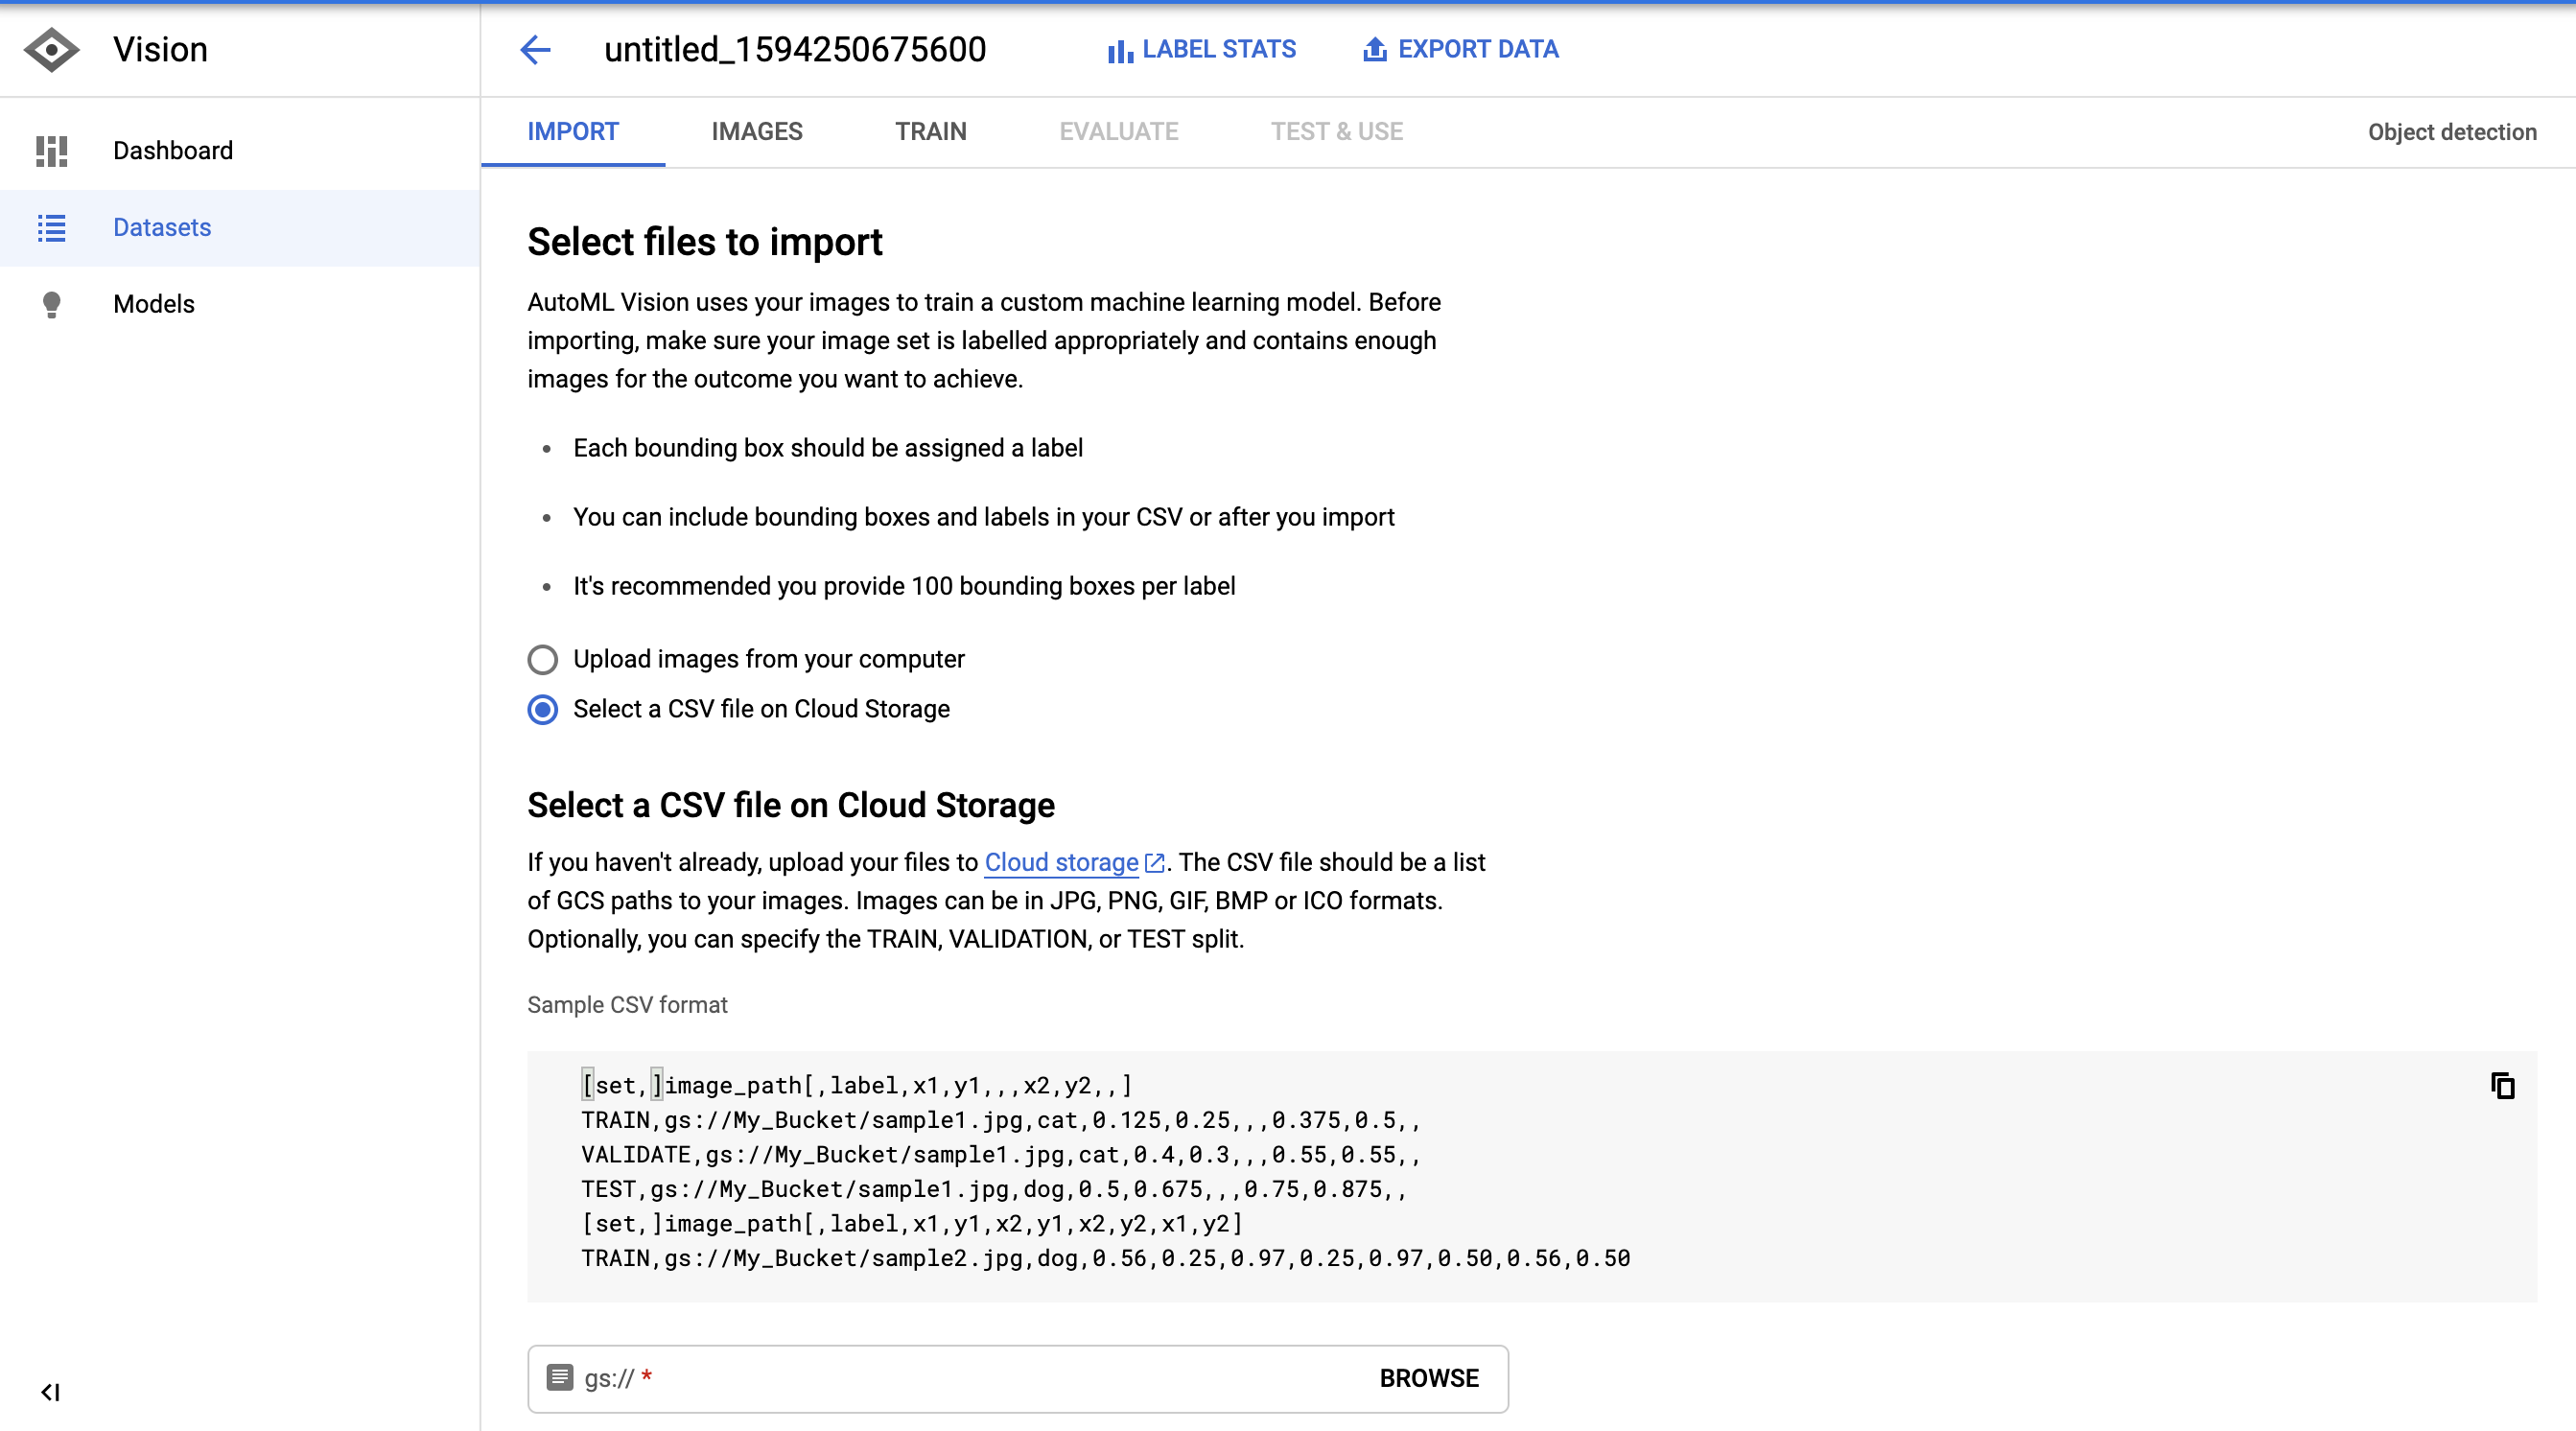Viewport: 2576px width, 1431px height.
Task: Click the Label Stats bar chart icon
Action: (x=1119, y=50)
